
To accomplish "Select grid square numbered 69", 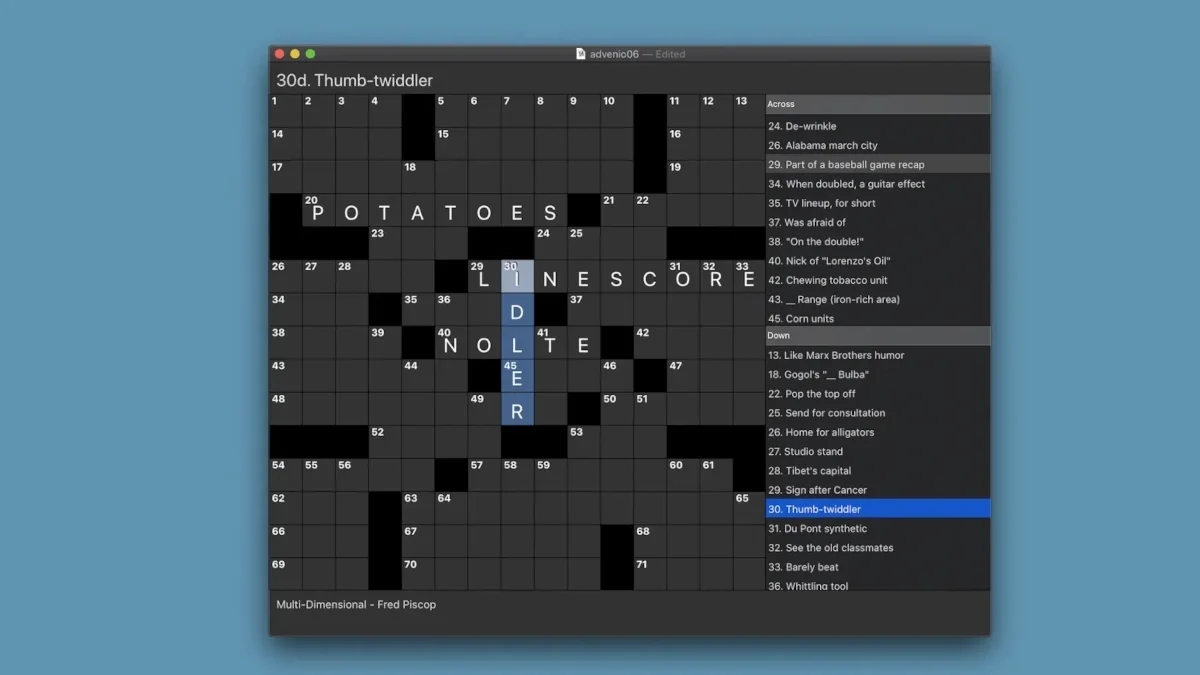I will (286, 573).
